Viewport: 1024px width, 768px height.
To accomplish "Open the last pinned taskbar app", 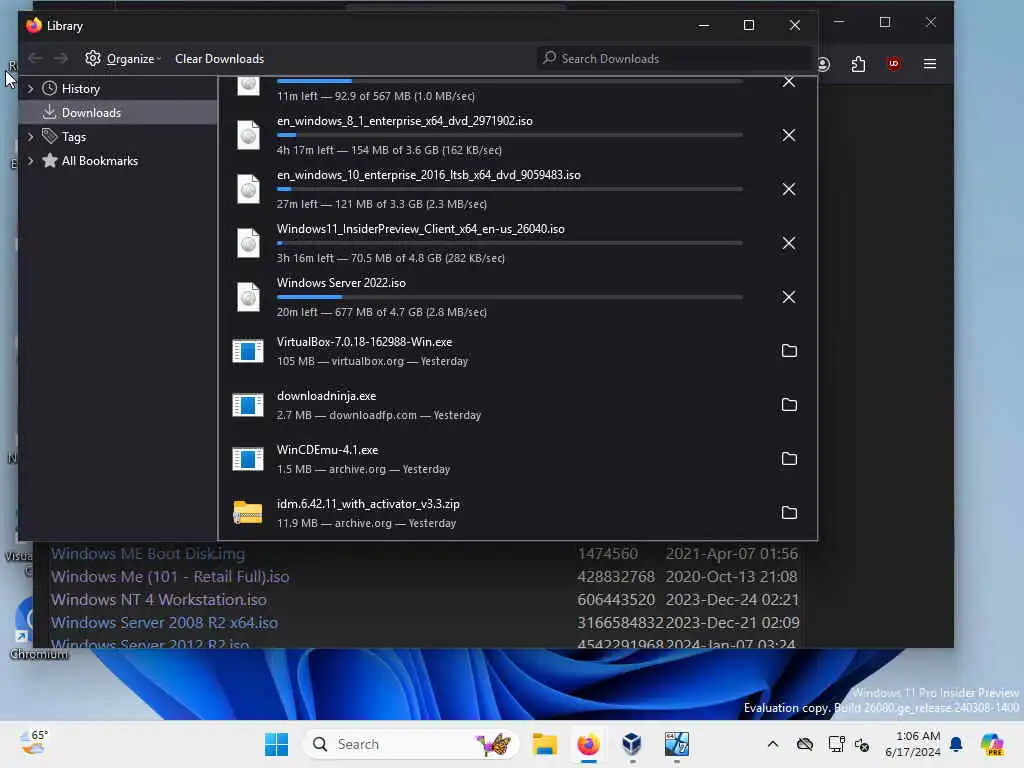I will 677,744.
